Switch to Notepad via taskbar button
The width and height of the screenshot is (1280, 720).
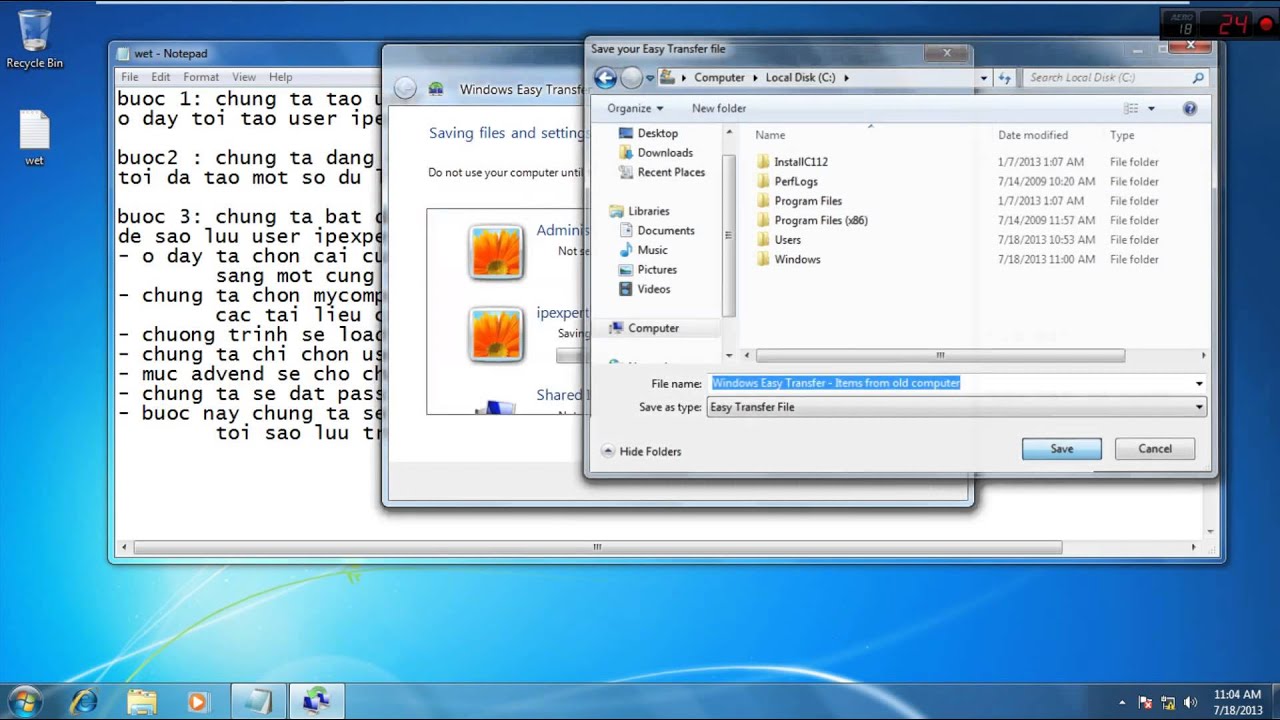[259, 701]
